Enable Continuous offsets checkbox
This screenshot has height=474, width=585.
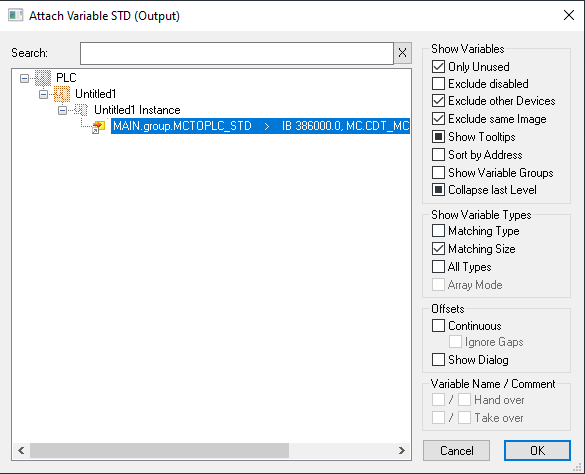click(x=438, y=325)
